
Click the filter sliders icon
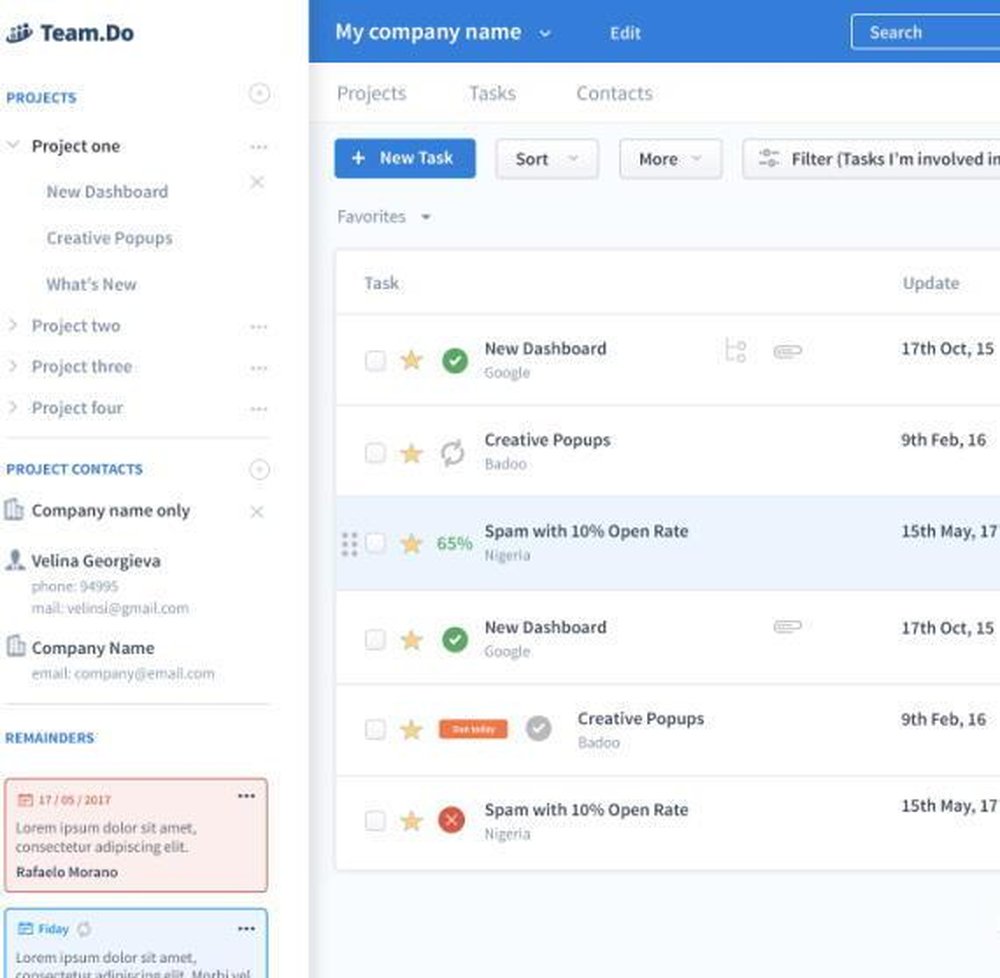click(768, 158)
